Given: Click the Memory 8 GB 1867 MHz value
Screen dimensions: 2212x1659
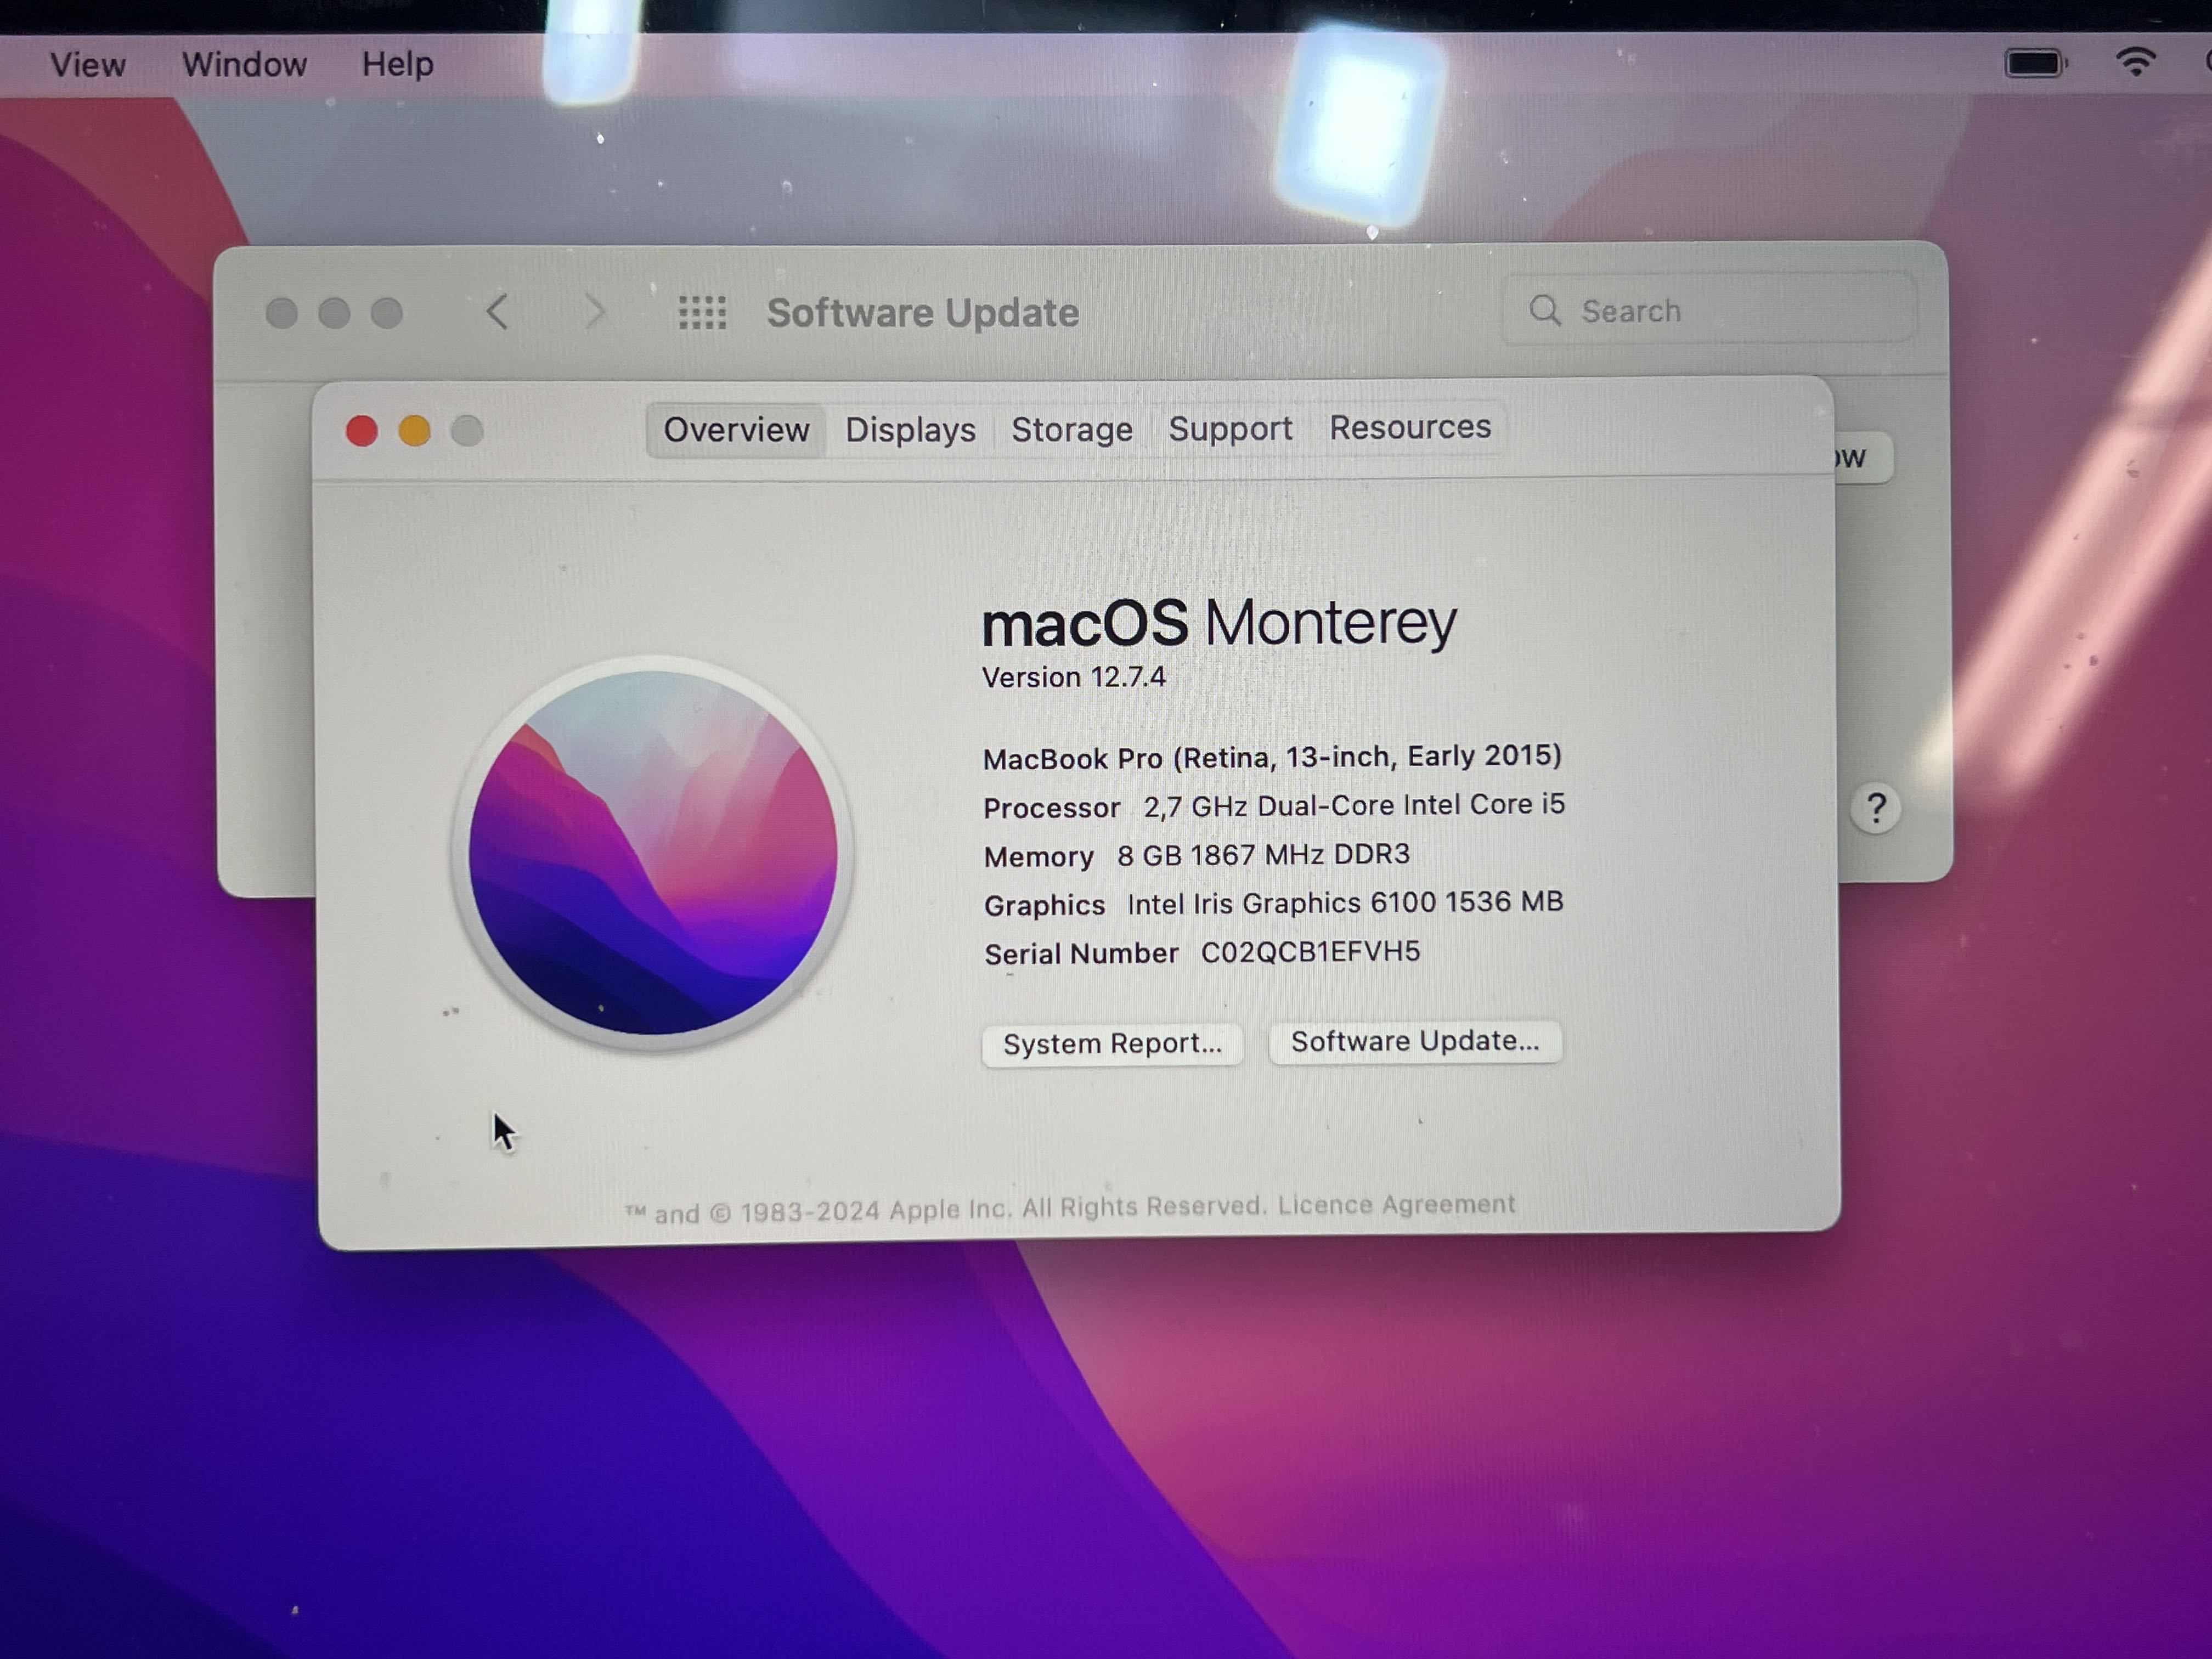Looking at the screenshot, I should 1263,855.
